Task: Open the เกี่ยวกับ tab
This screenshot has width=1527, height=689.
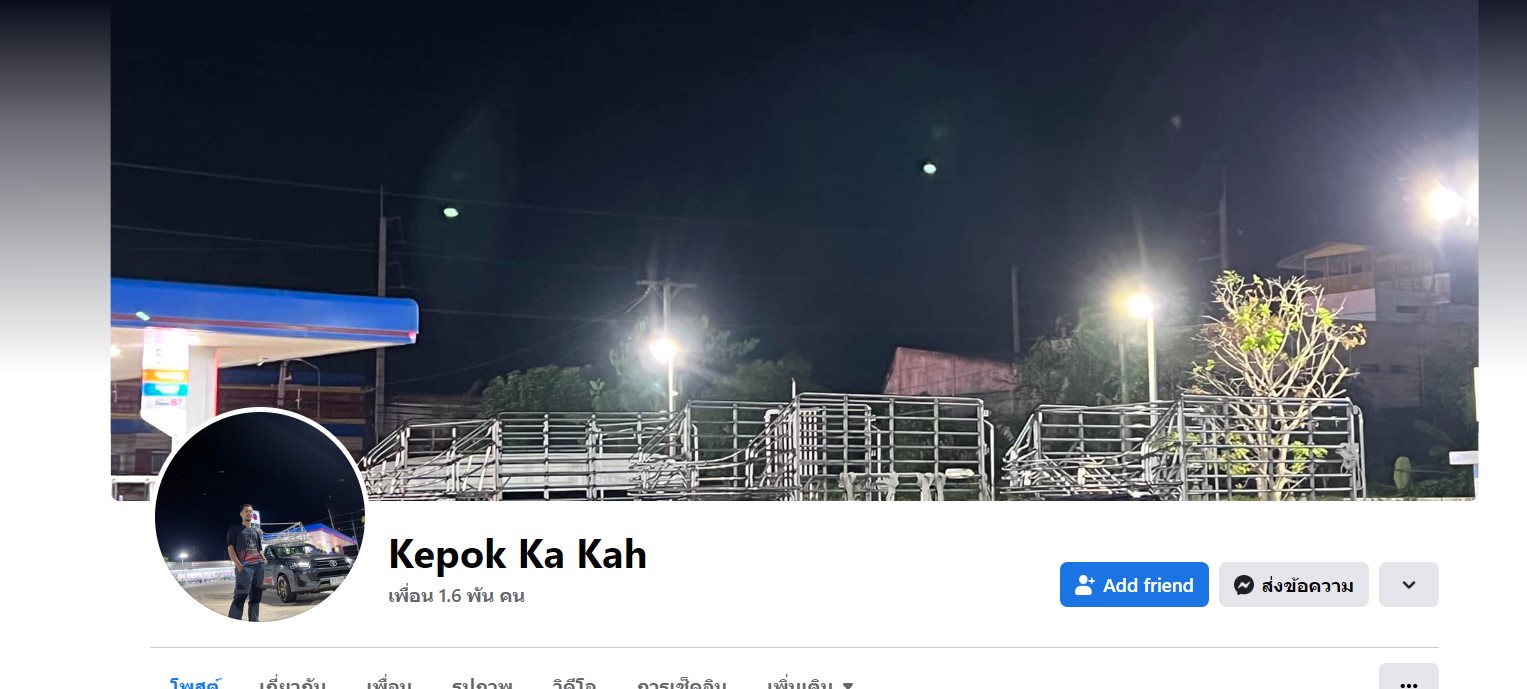Action: pyautogui.click(x=292, y=684)
